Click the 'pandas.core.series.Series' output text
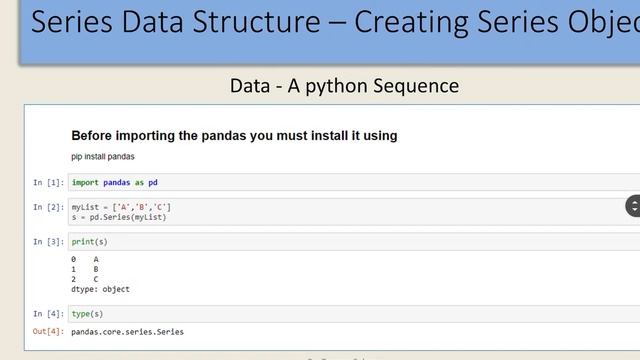Image resolution: width=640 pixels, height=360 pixels. [x=127, y=332]
